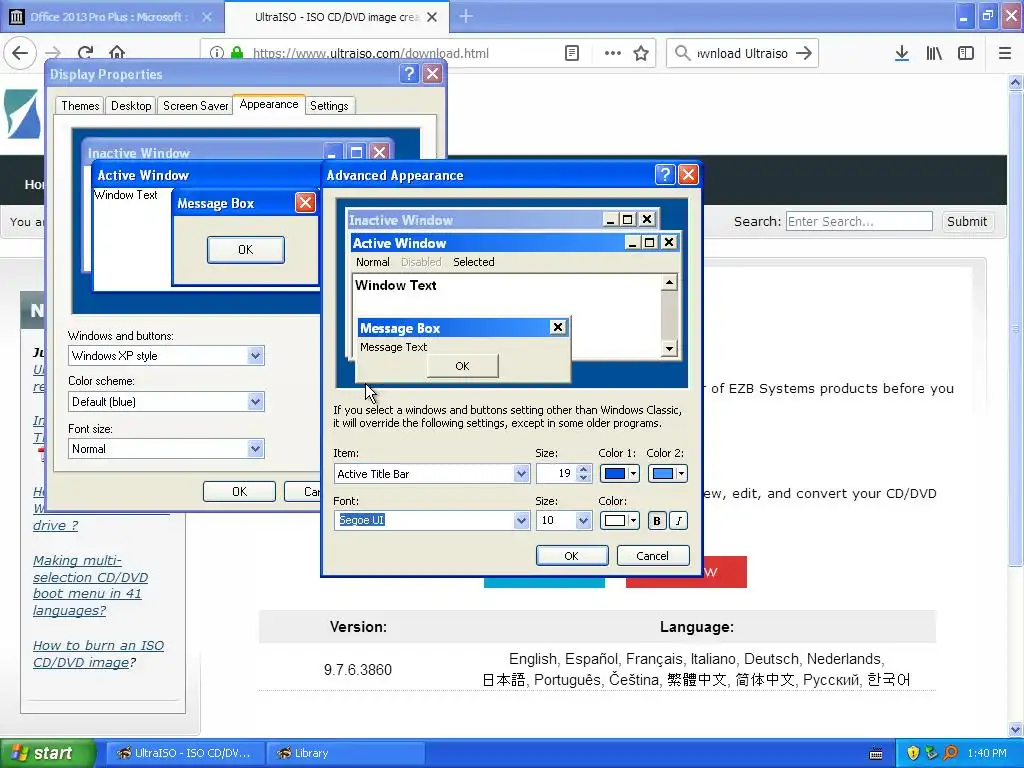
Task: Select the Library taskbar button
Action: click(346, 753)
